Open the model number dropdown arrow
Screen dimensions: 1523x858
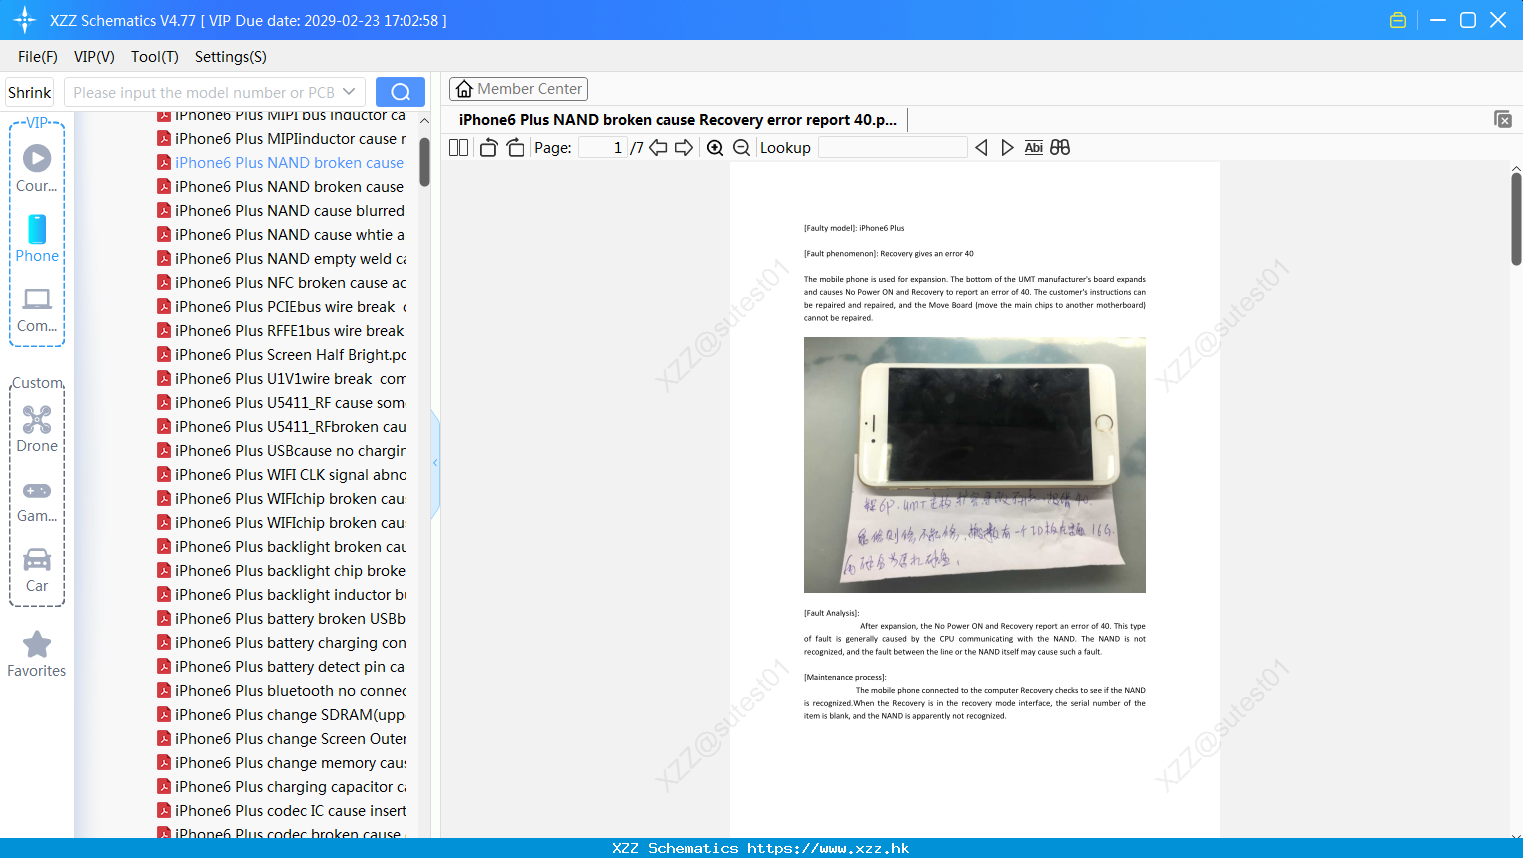(x=349, y=92)
